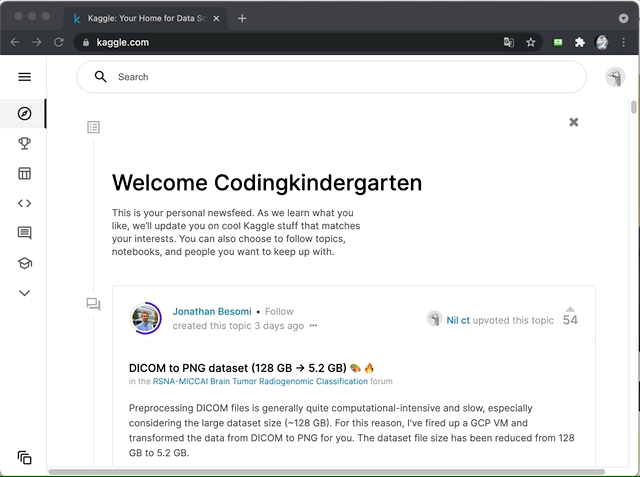Dismiss the welcome banner with X

point(573,122)
